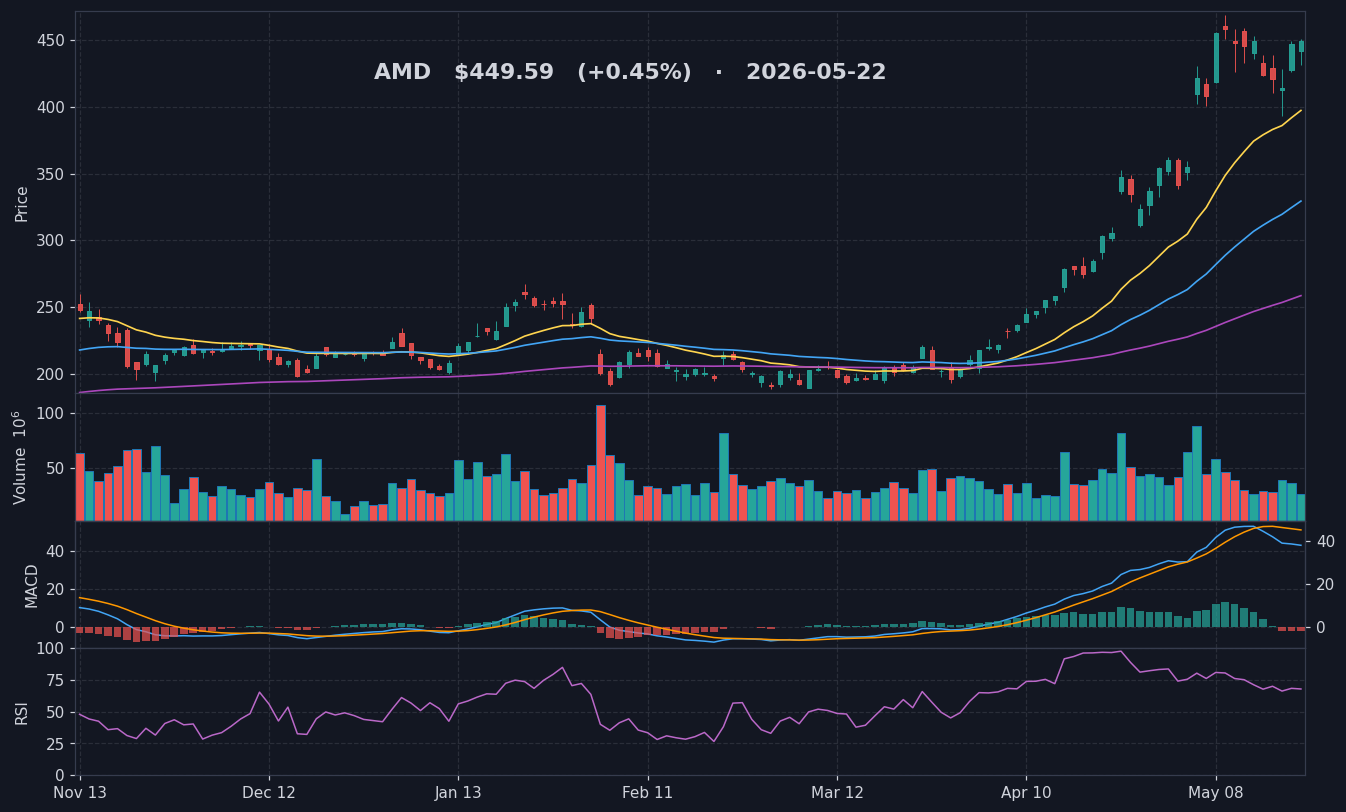1346x812 pixels.
Task: Click the 75 tick on RSI axis
Action: pos(56,680)
